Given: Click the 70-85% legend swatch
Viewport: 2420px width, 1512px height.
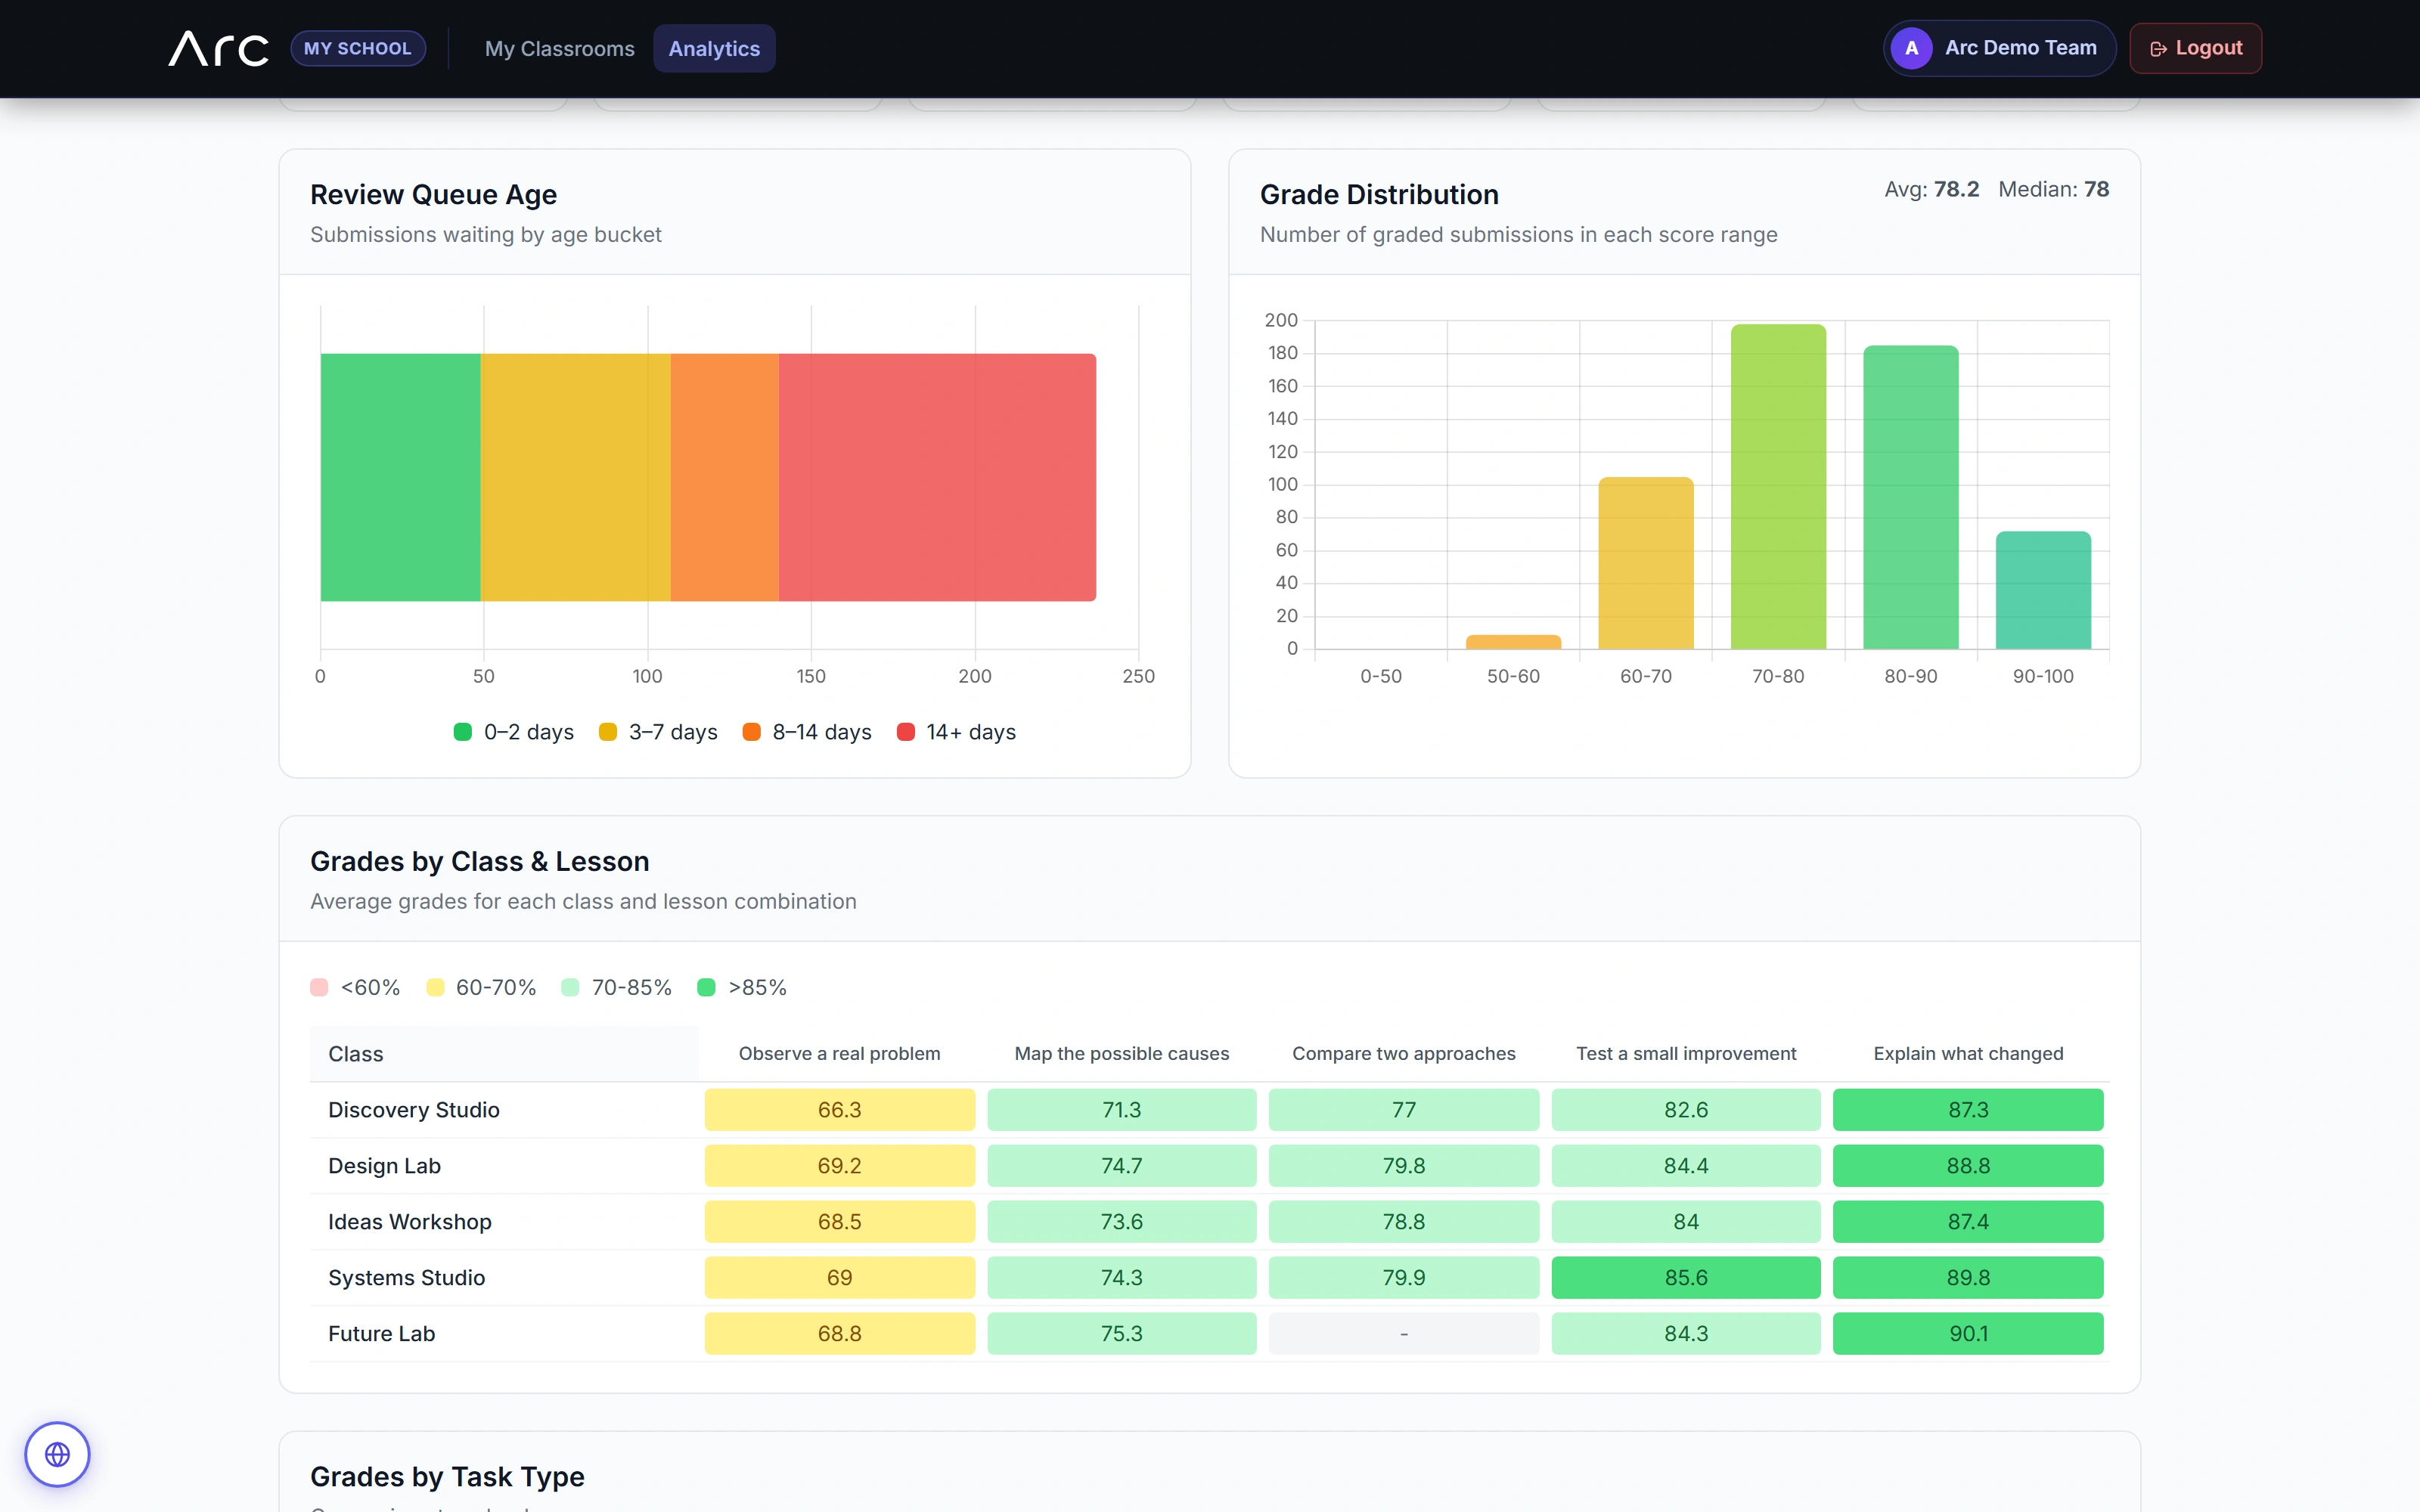Looking at the screenshot, I should (570, 987).
